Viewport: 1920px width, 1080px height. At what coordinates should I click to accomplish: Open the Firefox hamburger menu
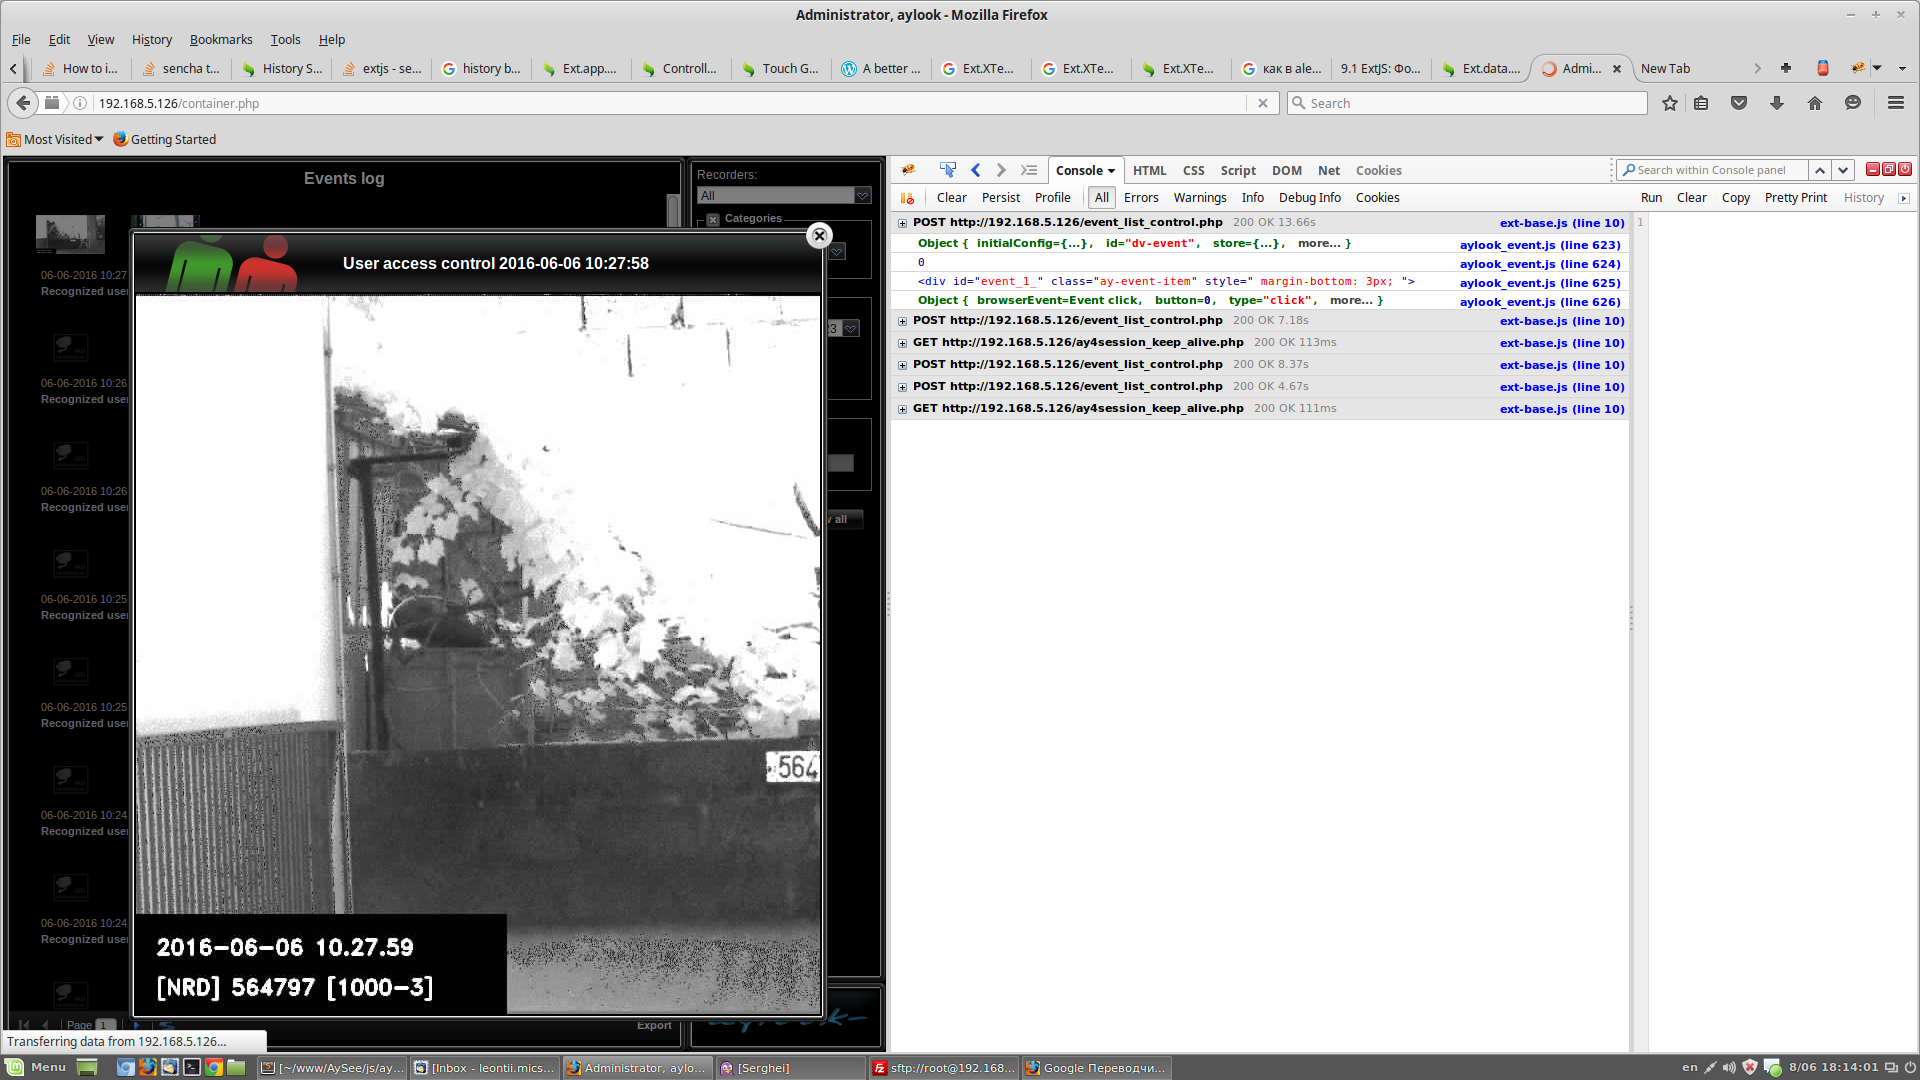(1895, 103)
